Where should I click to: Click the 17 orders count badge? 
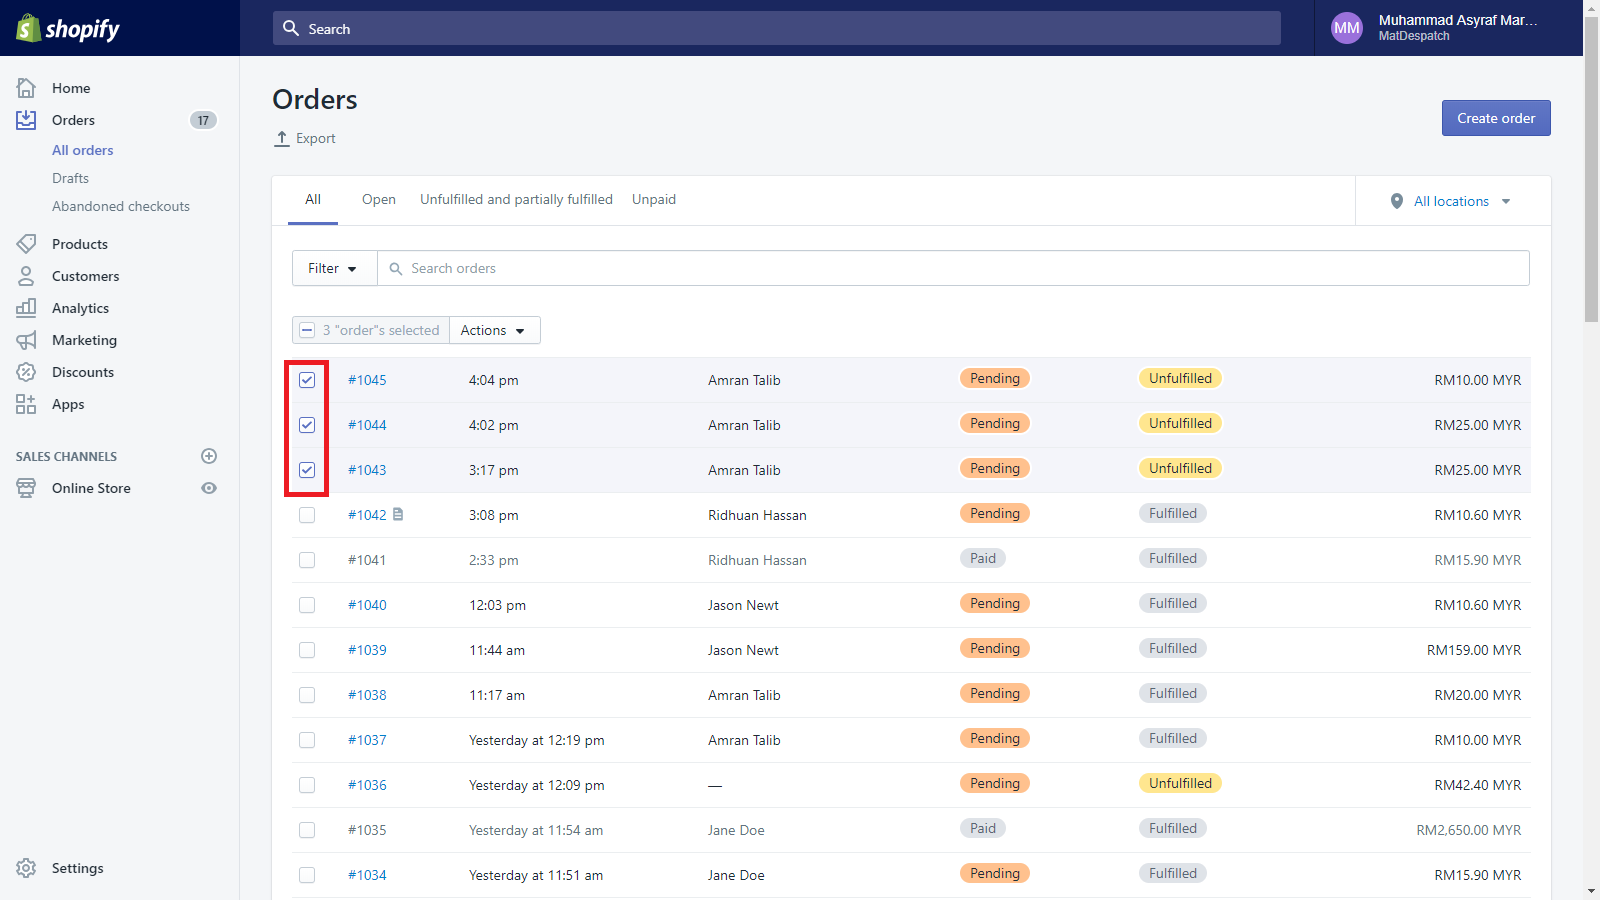point(203,120)
